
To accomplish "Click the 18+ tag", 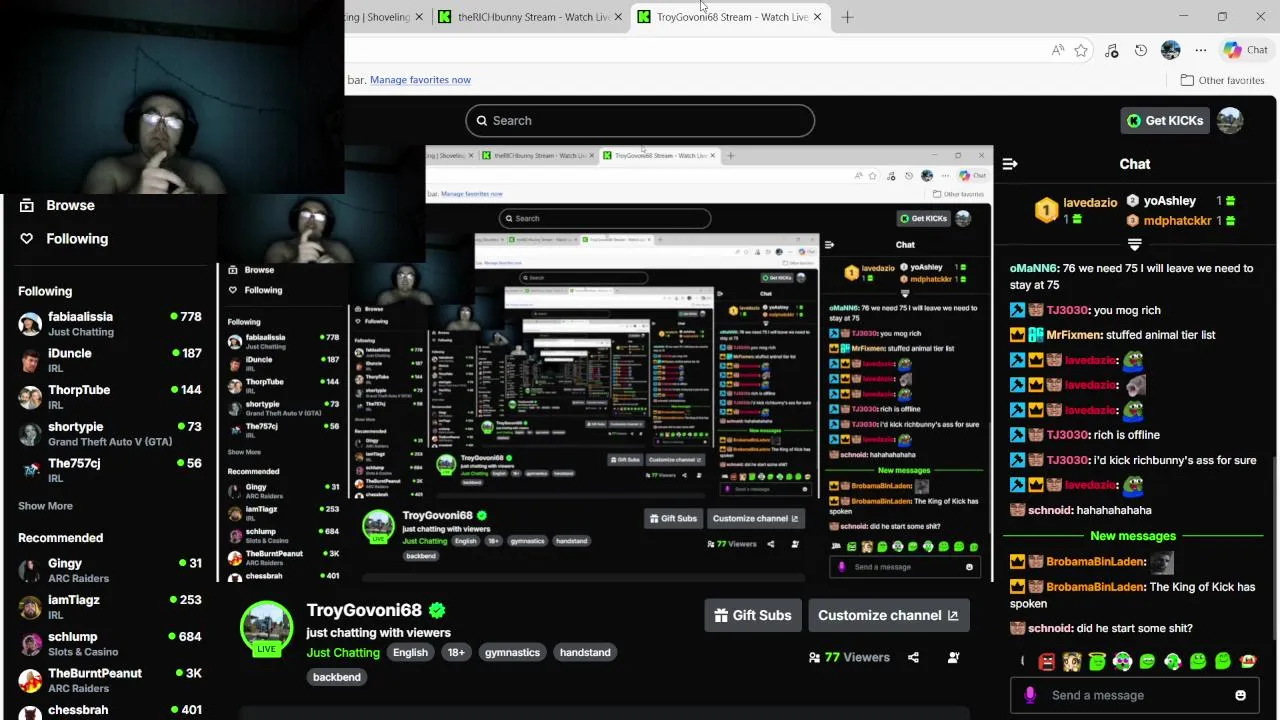I will 456,652.
